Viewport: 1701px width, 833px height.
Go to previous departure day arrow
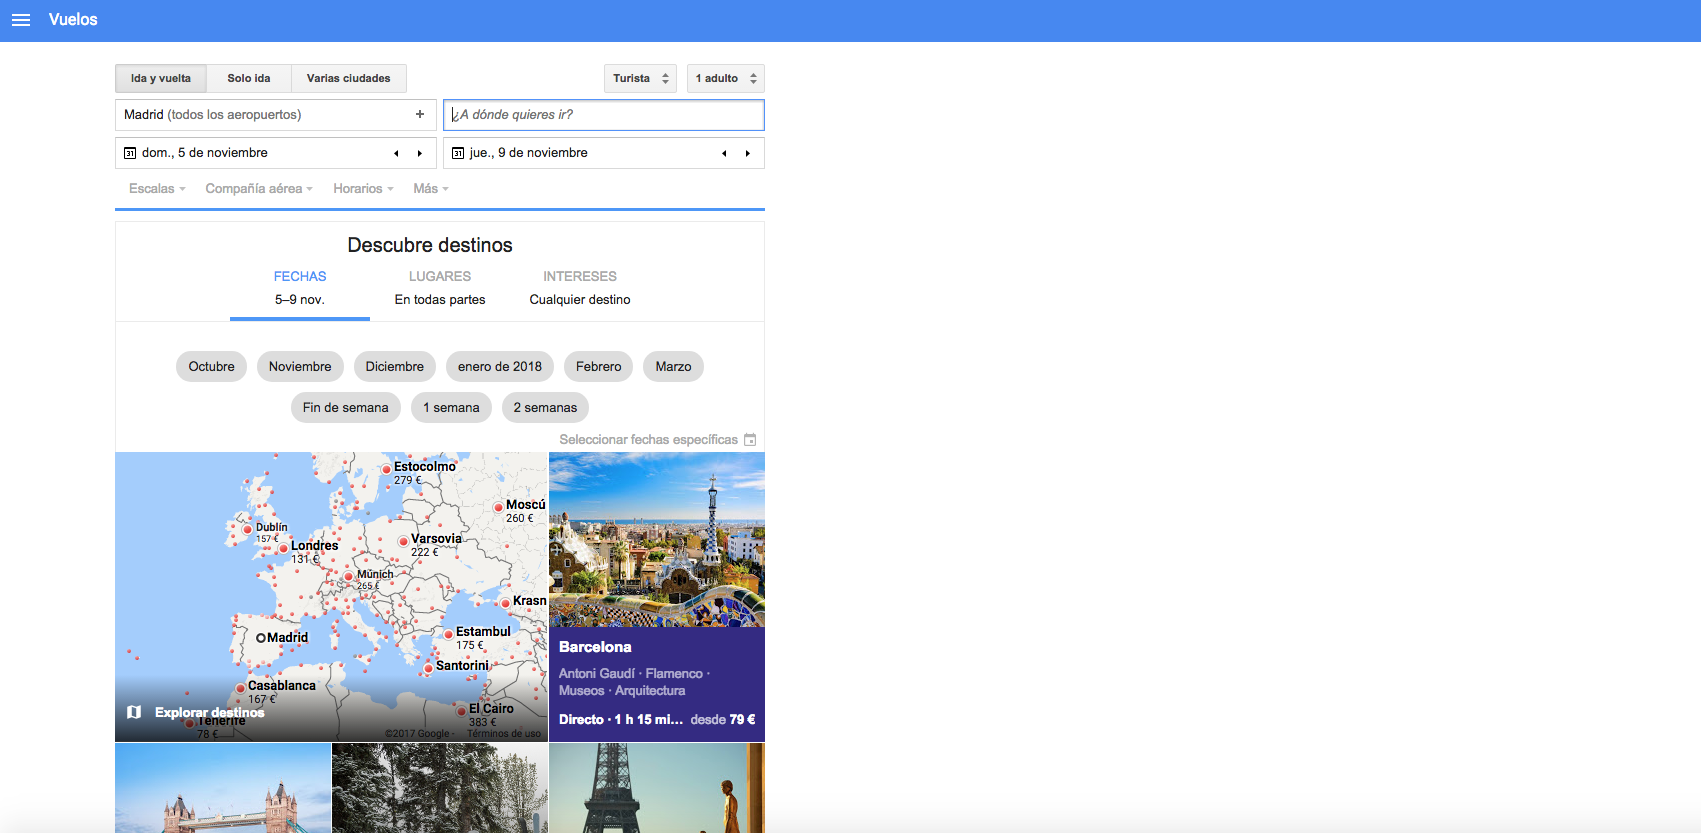396,153
